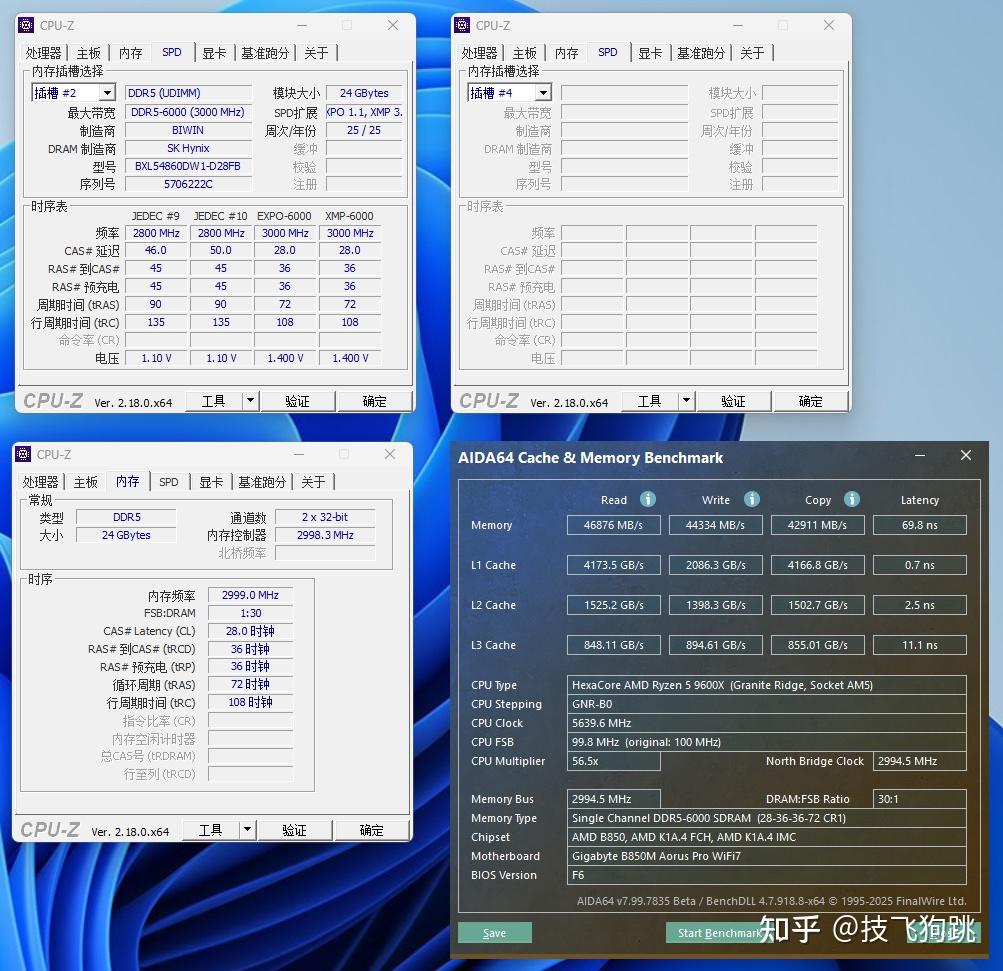This screenshot has height=971, width=1003.
Task: Expand tools arrow in slot #2 CPU-Z window
Action: 250,401
